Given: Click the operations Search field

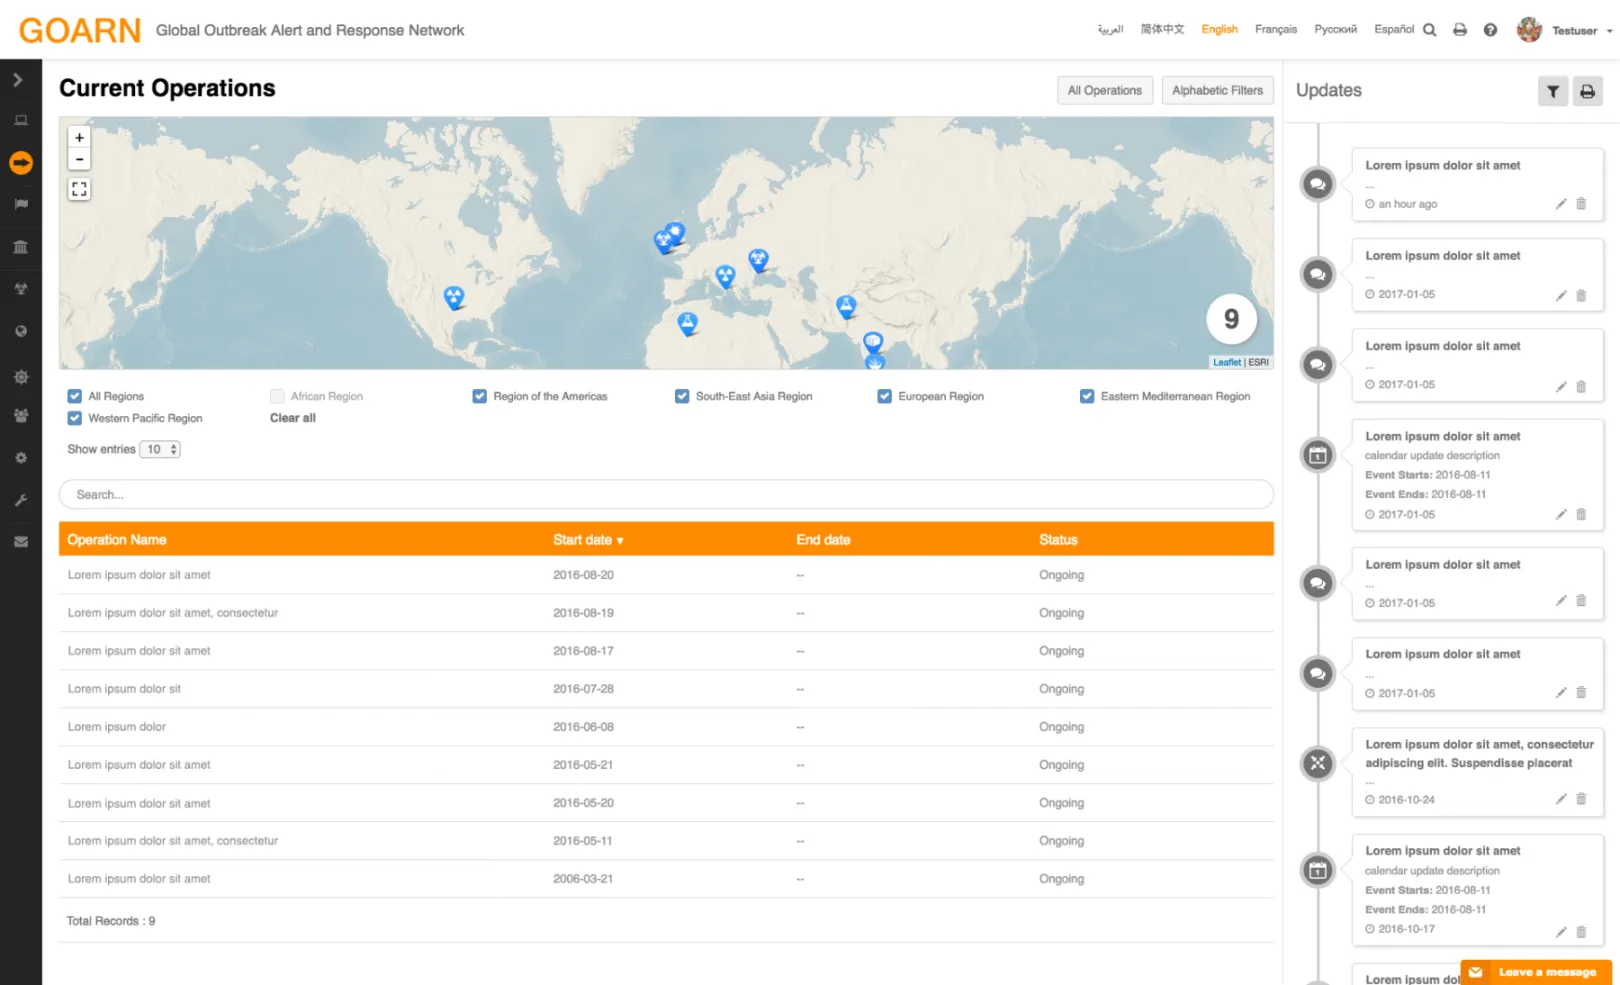Looking at the screenshot, I should 666,494.
